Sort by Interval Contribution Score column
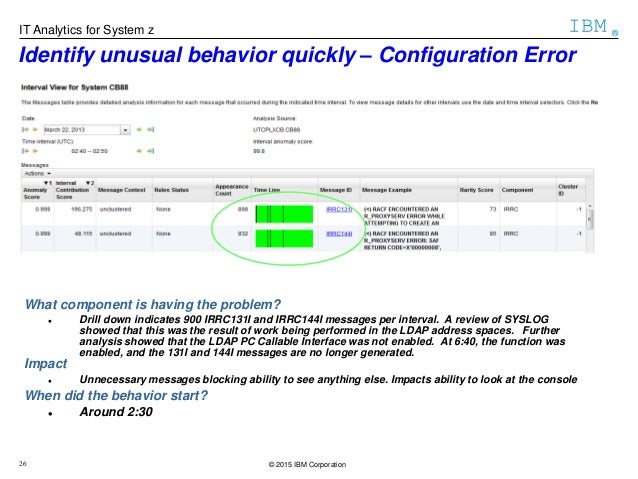Viewport: 638px width, 479px height. (x=75, y=190)
